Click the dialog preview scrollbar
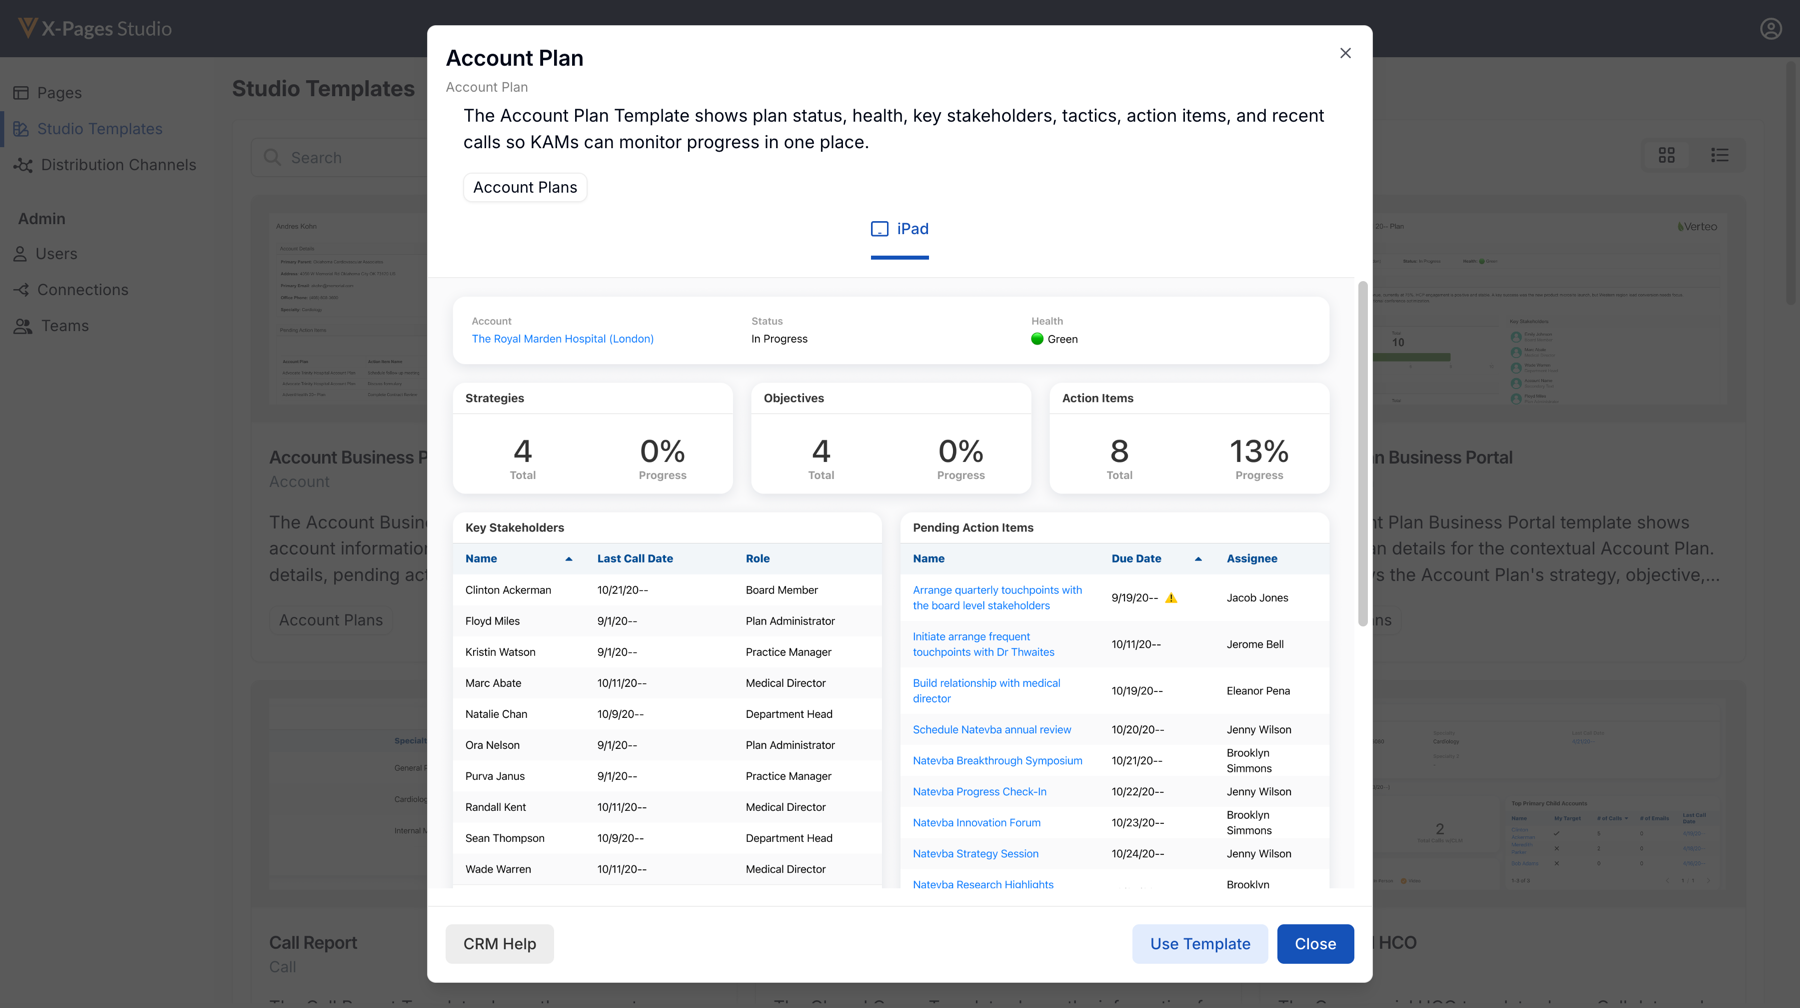 [1362, 455]
